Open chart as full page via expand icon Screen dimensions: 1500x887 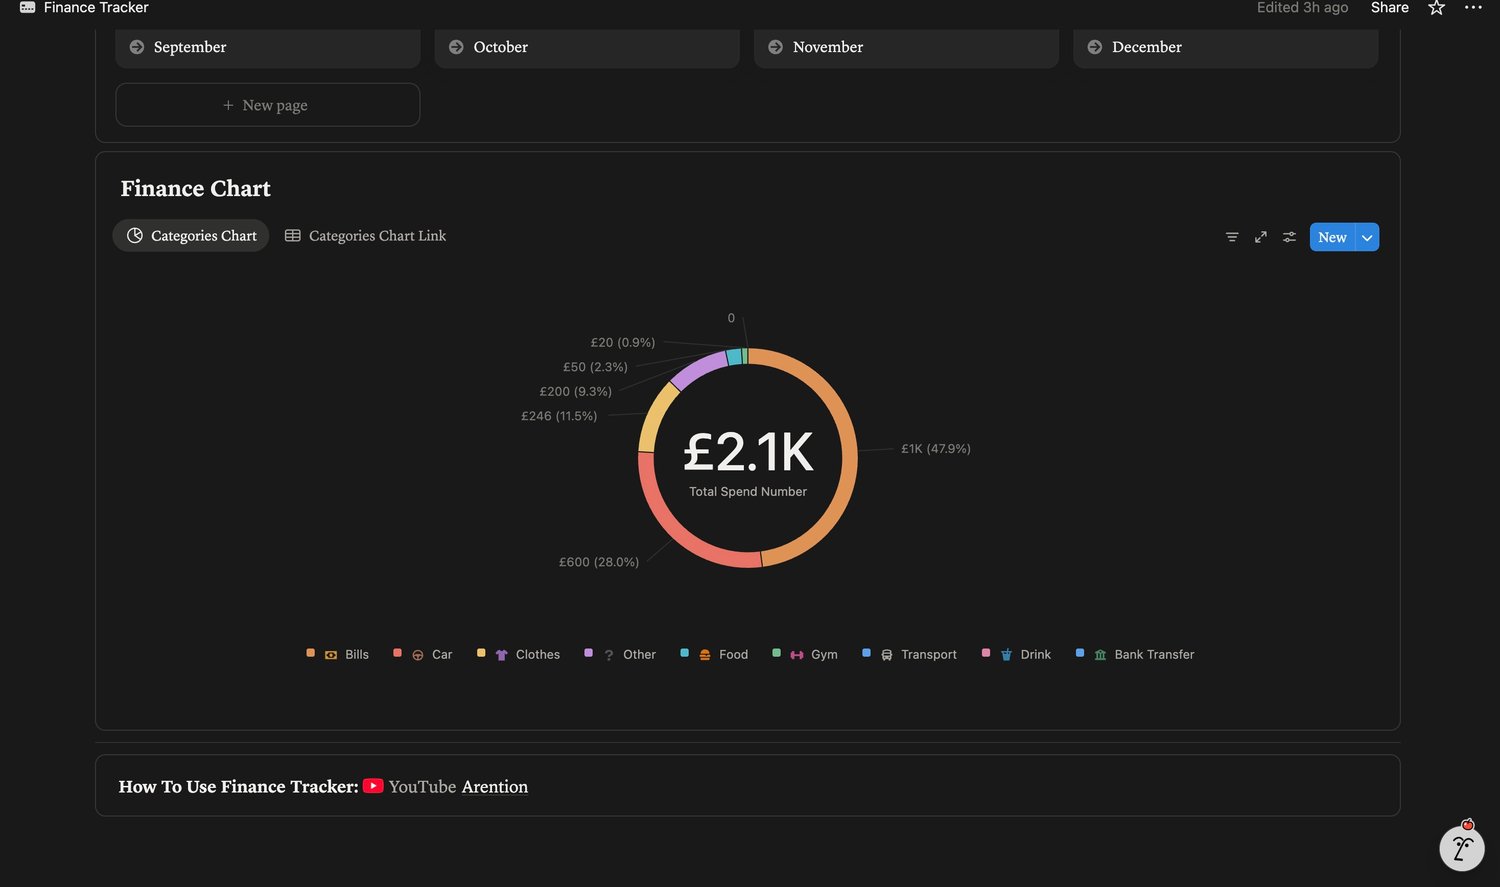point(1261,237)
